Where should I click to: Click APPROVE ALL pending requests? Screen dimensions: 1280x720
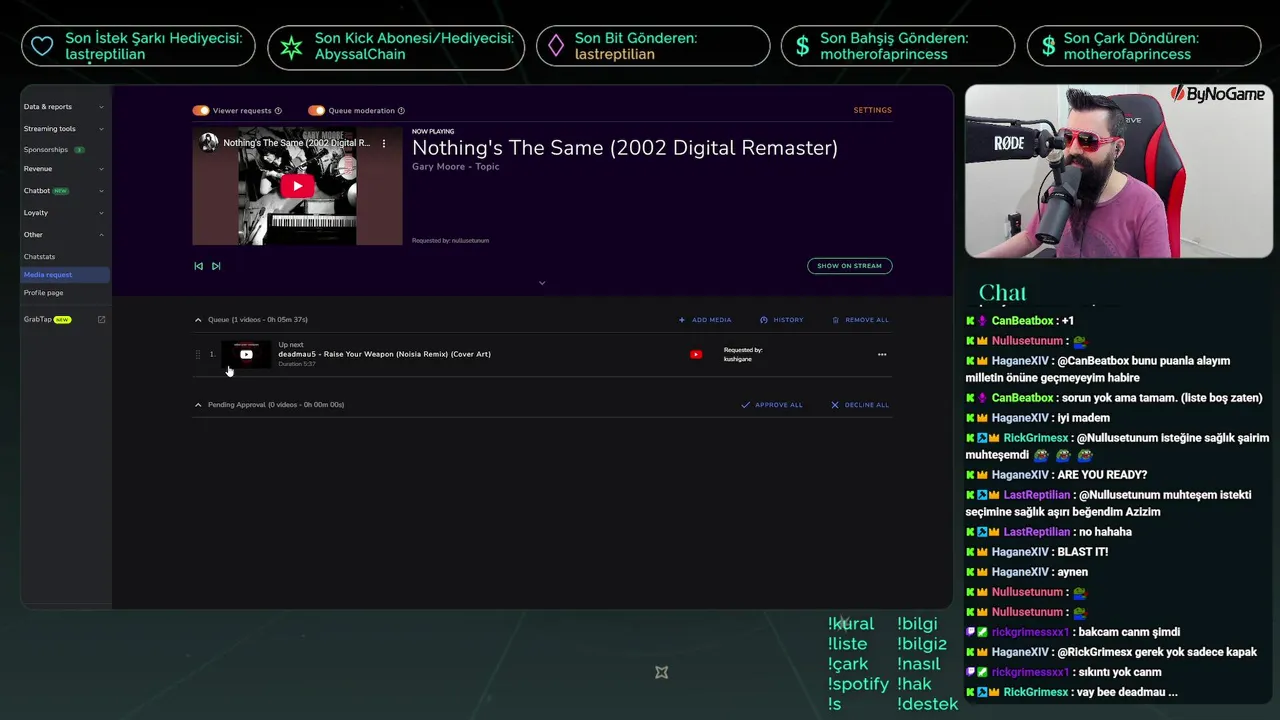coord(772,405)
